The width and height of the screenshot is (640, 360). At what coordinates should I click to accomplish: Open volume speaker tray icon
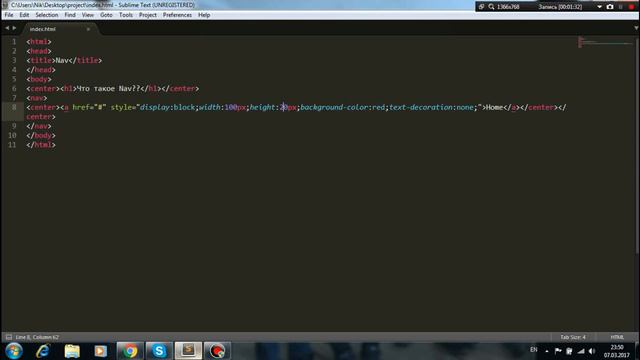[x=592, y=351]
